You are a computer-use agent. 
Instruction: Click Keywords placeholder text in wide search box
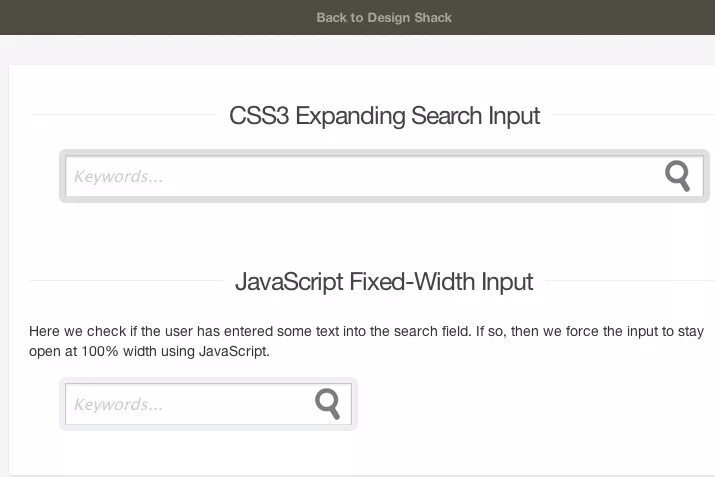118,177
